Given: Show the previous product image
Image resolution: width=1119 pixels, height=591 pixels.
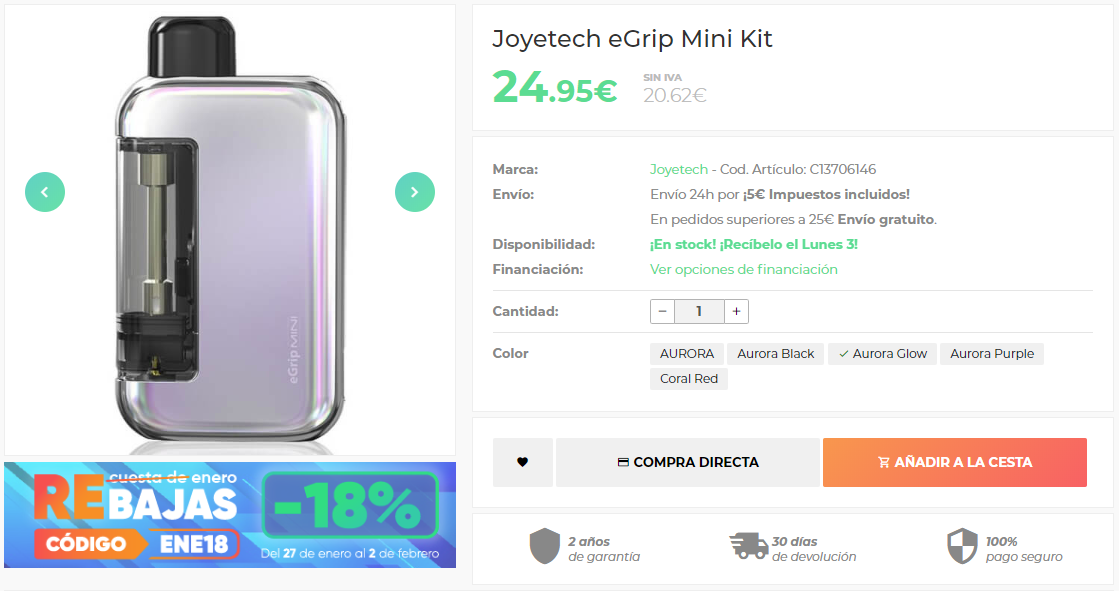Looking at the screenshot, I should [x=45, y=192].
